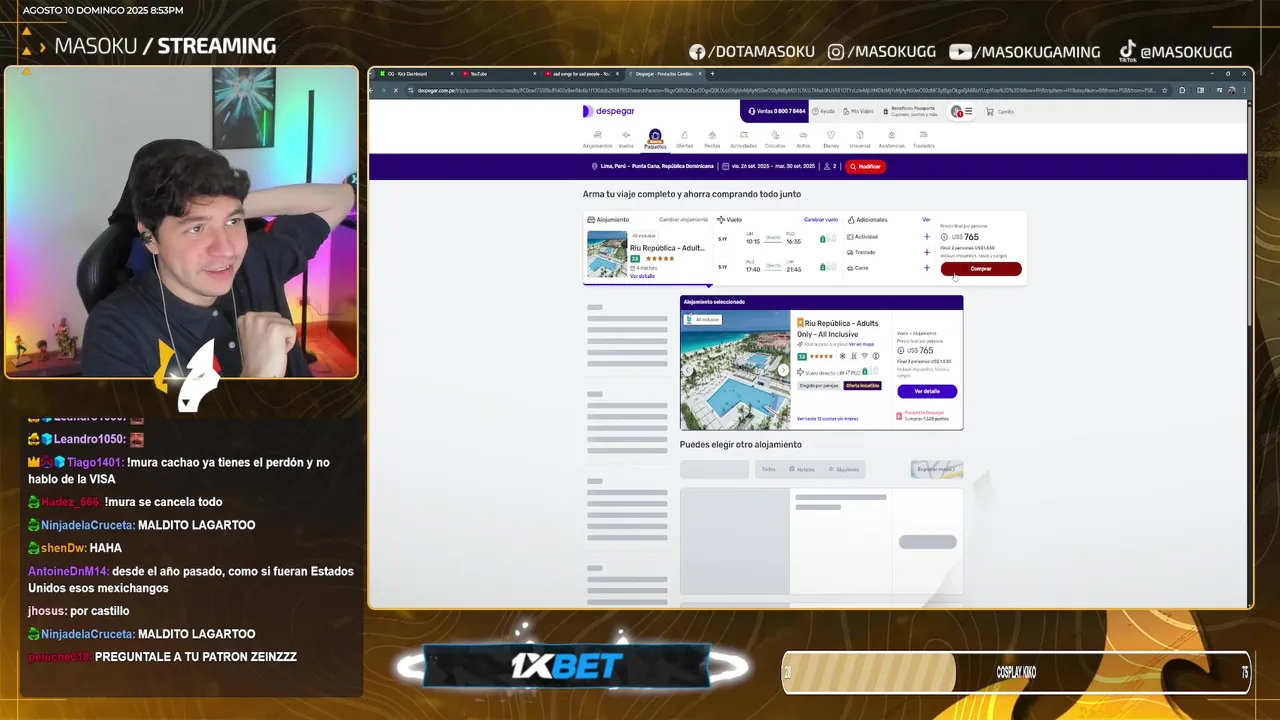Add Traslado with its plus icon
Image resolution: width=1280 pixels, height=720 pixels.
click(x=927, y=252)
